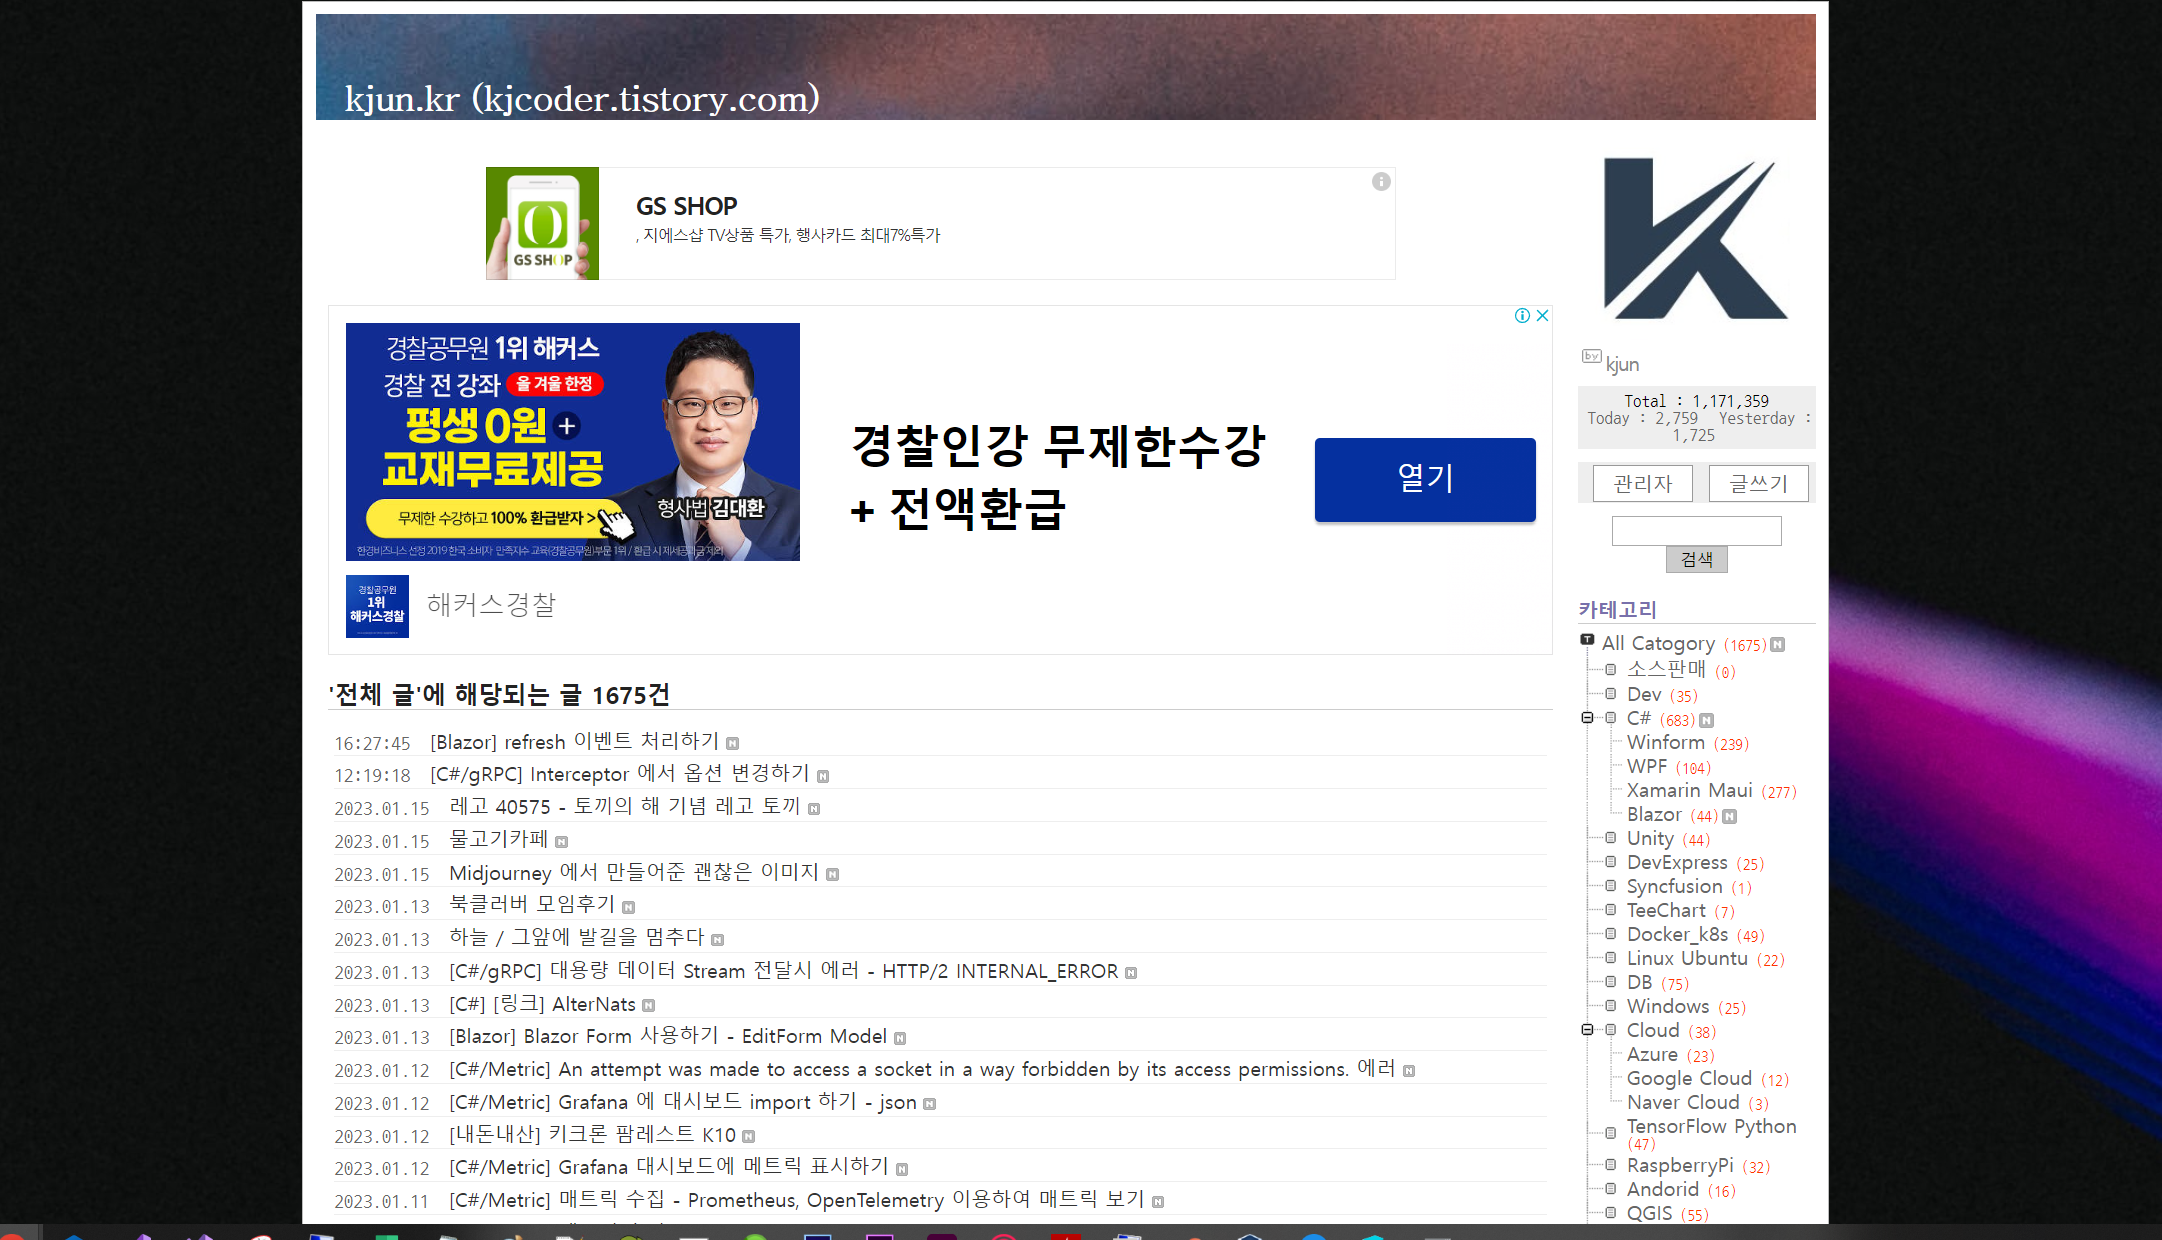Viewport: 2162px width, 1240px height.
Task: Open the Docker_k8s category
Action: point(1677,934)
